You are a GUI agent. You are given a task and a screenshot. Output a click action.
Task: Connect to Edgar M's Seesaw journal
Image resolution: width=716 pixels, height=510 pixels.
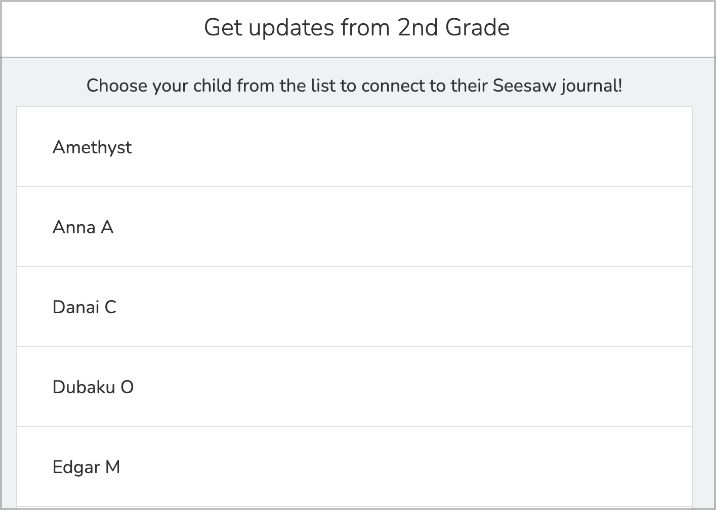(354, 467)
